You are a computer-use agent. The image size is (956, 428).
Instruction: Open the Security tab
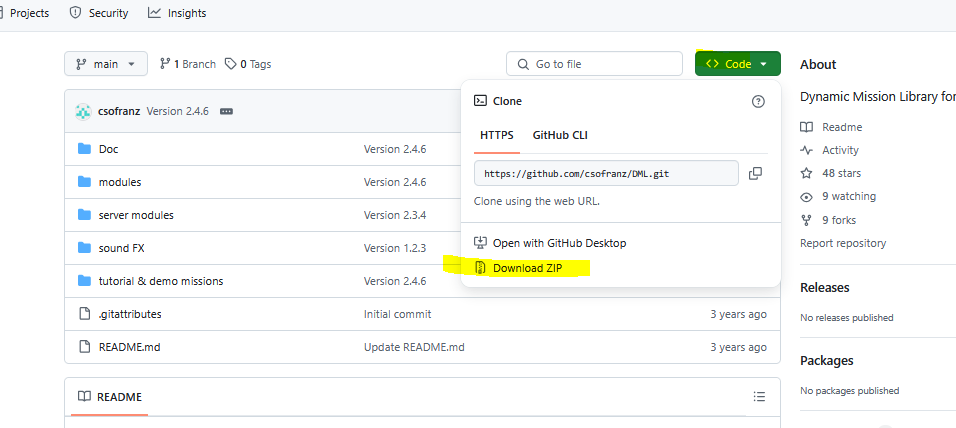[99, 13]
